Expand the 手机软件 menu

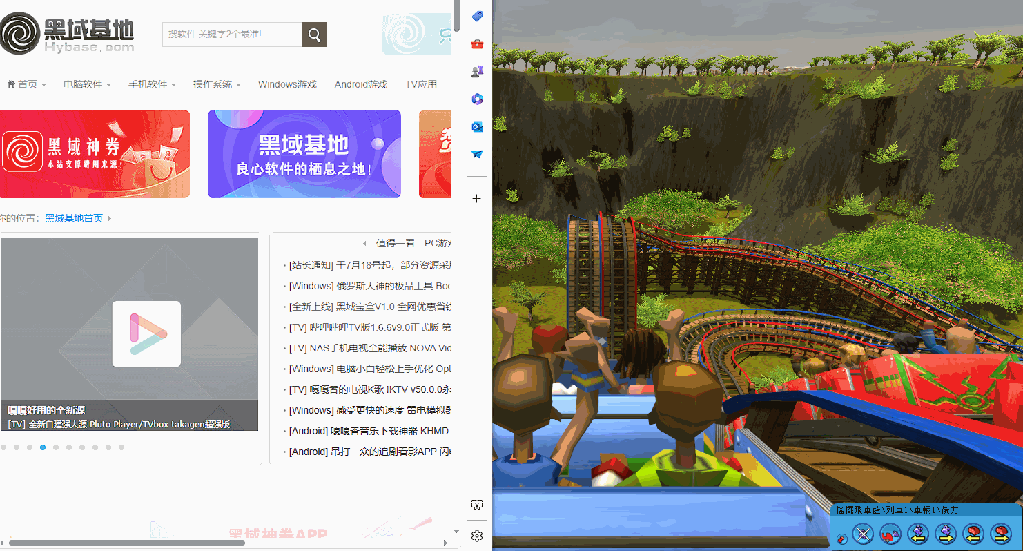[x=151, y=84]
